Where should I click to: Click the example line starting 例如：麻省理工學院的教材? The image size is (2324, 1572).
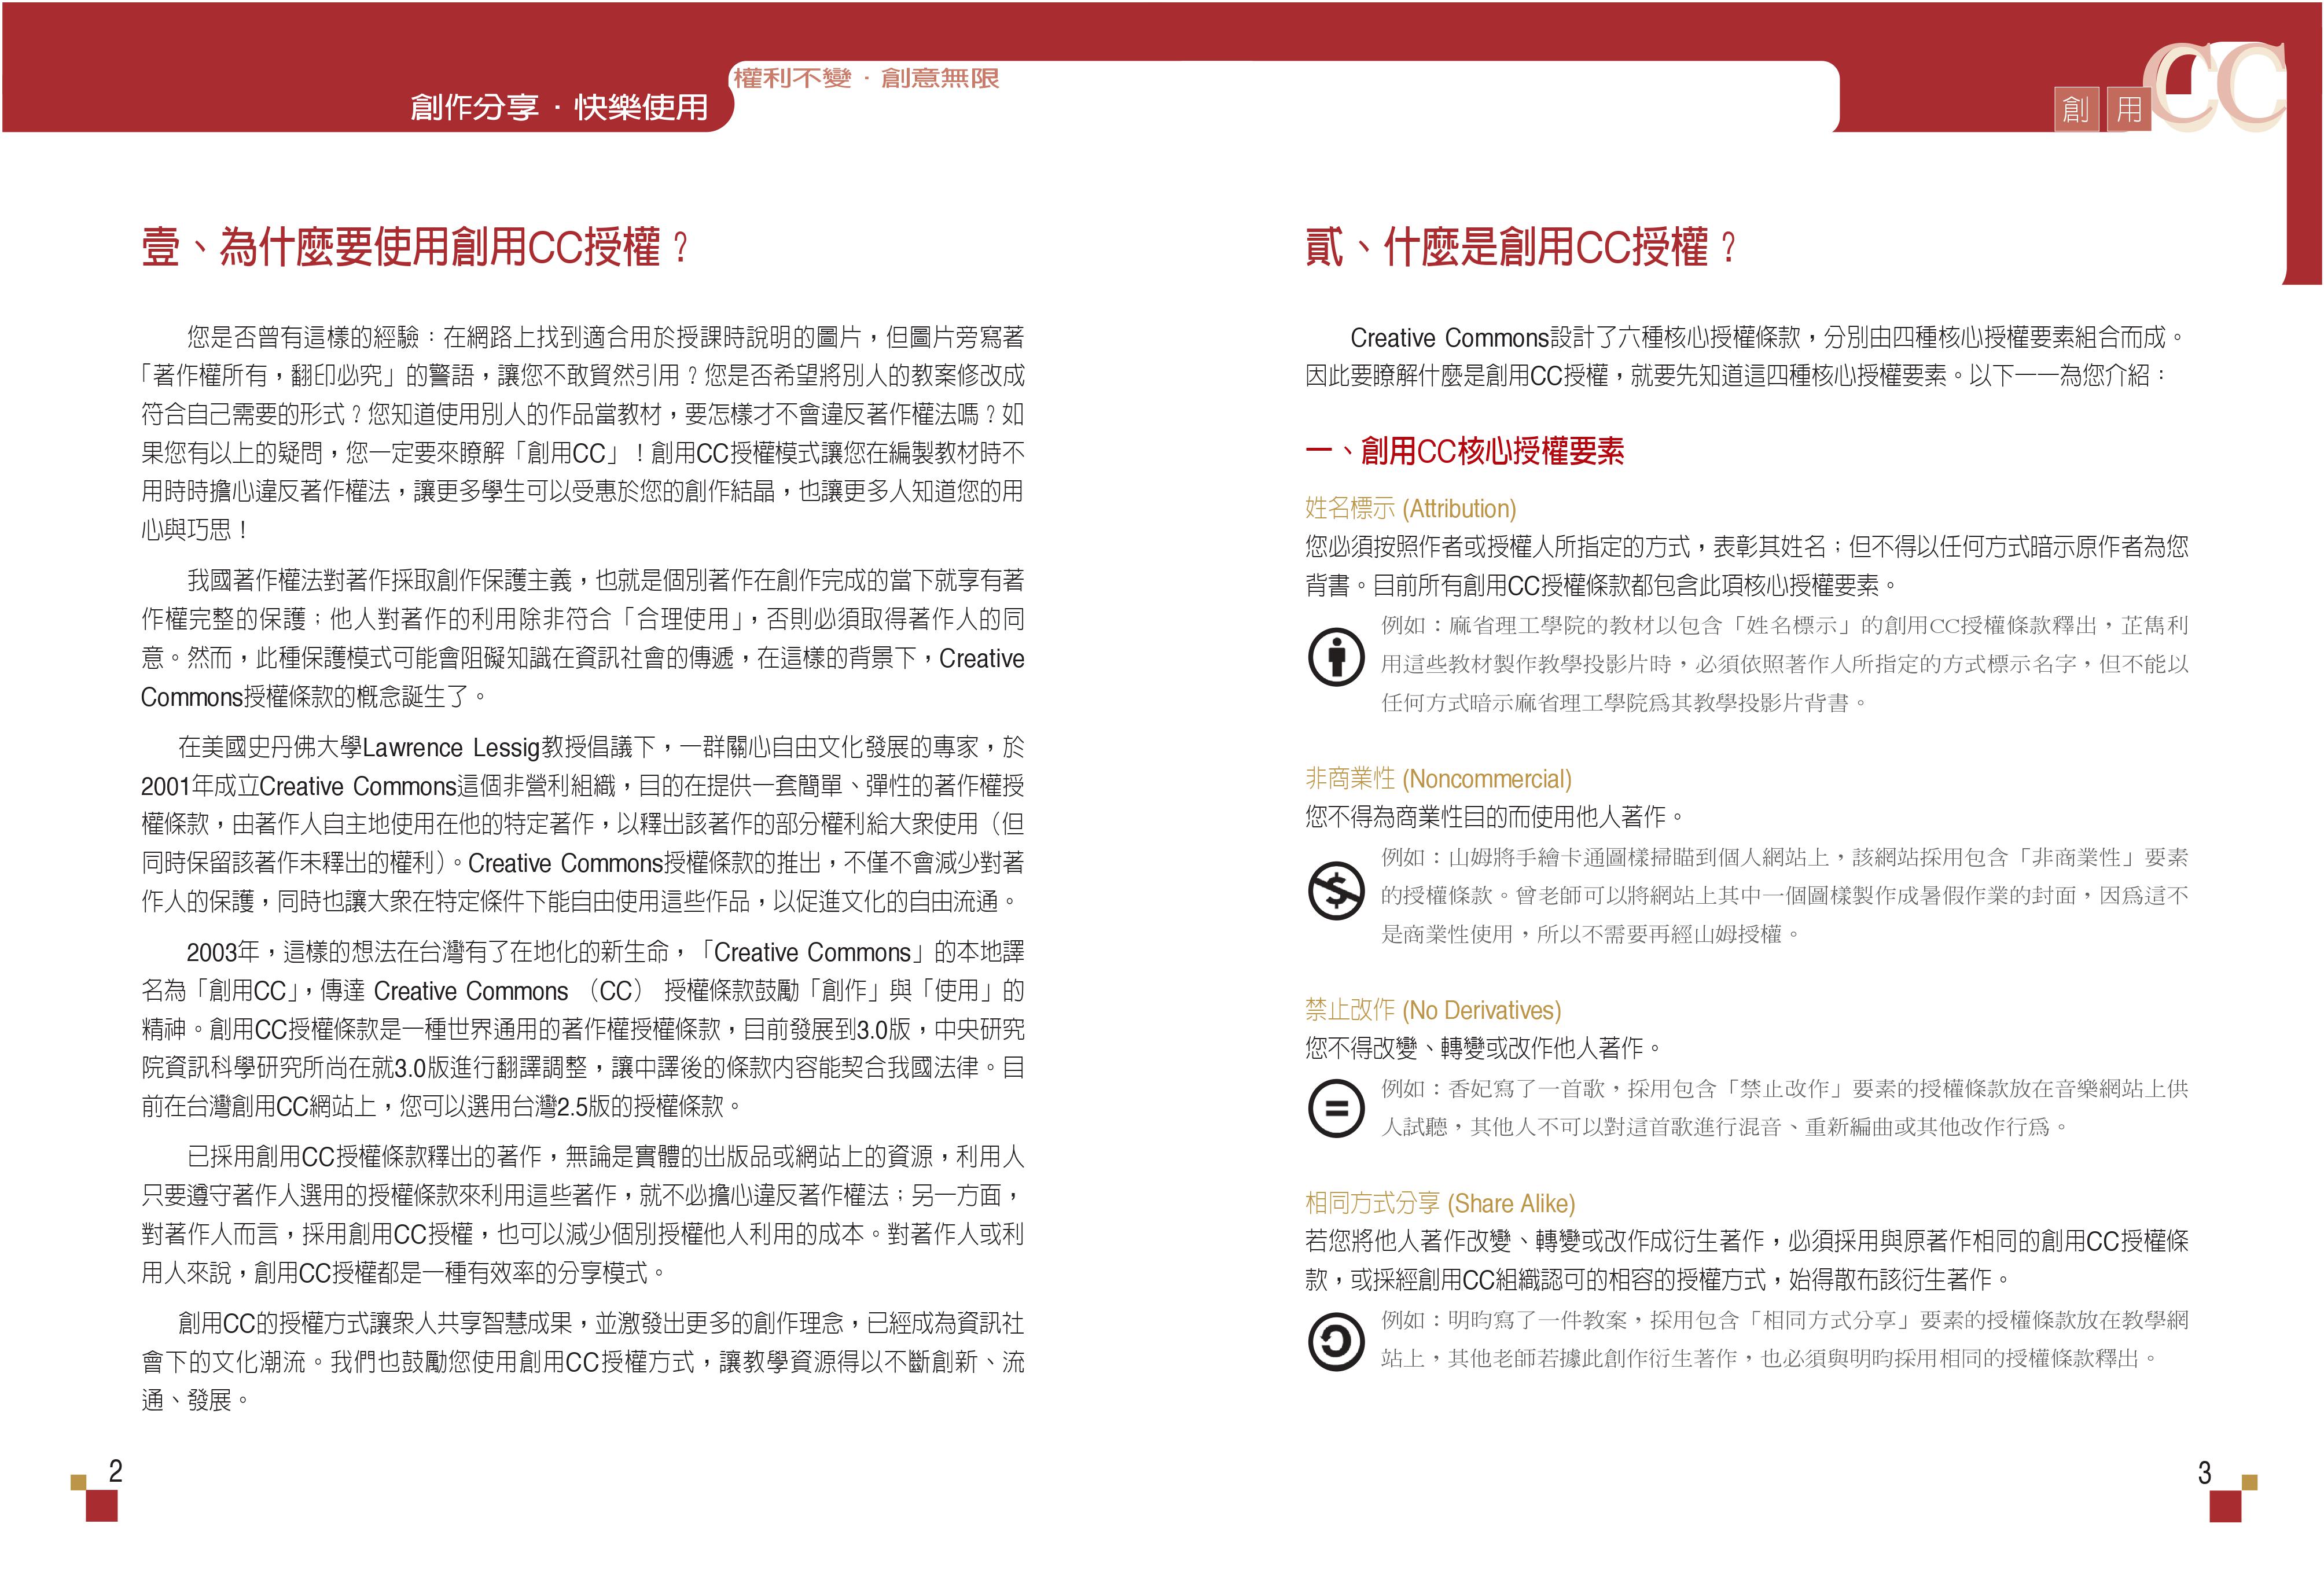tap(1785, 626)
